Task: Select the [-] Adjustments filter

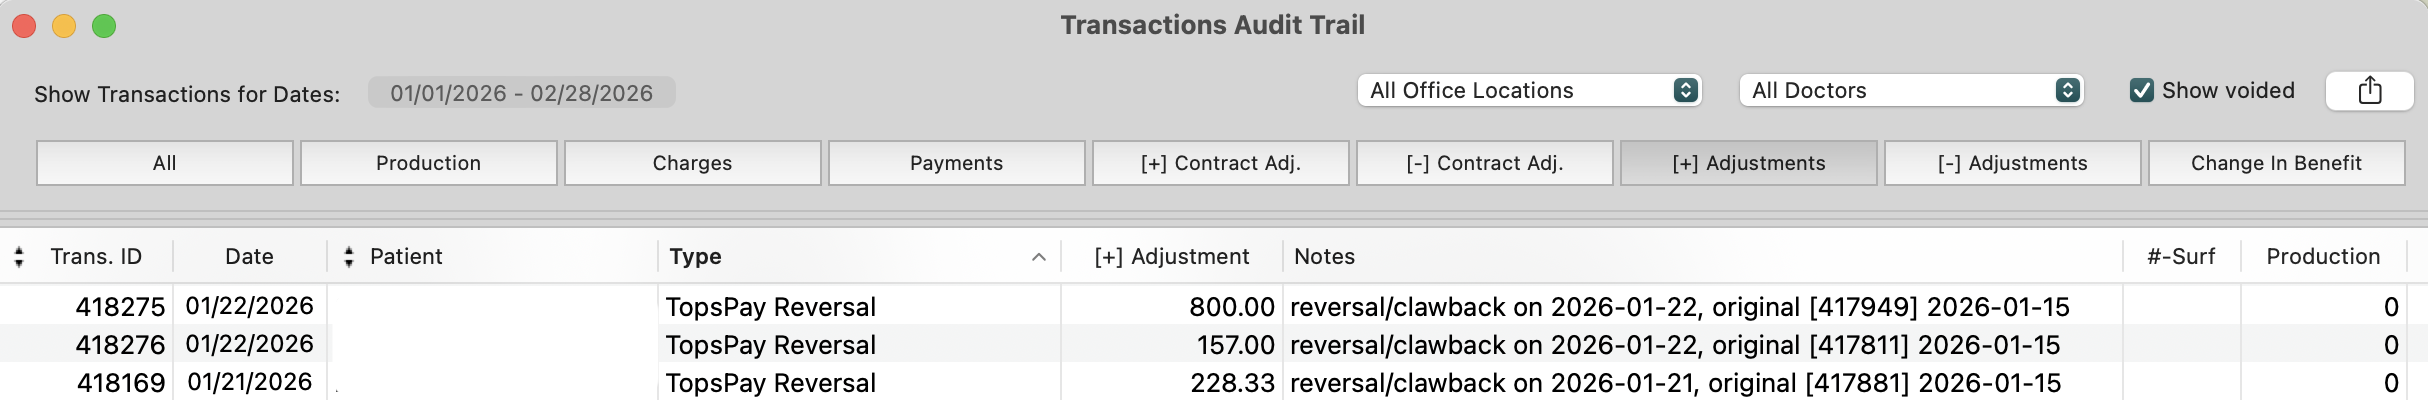Action: pos(2013,163)
